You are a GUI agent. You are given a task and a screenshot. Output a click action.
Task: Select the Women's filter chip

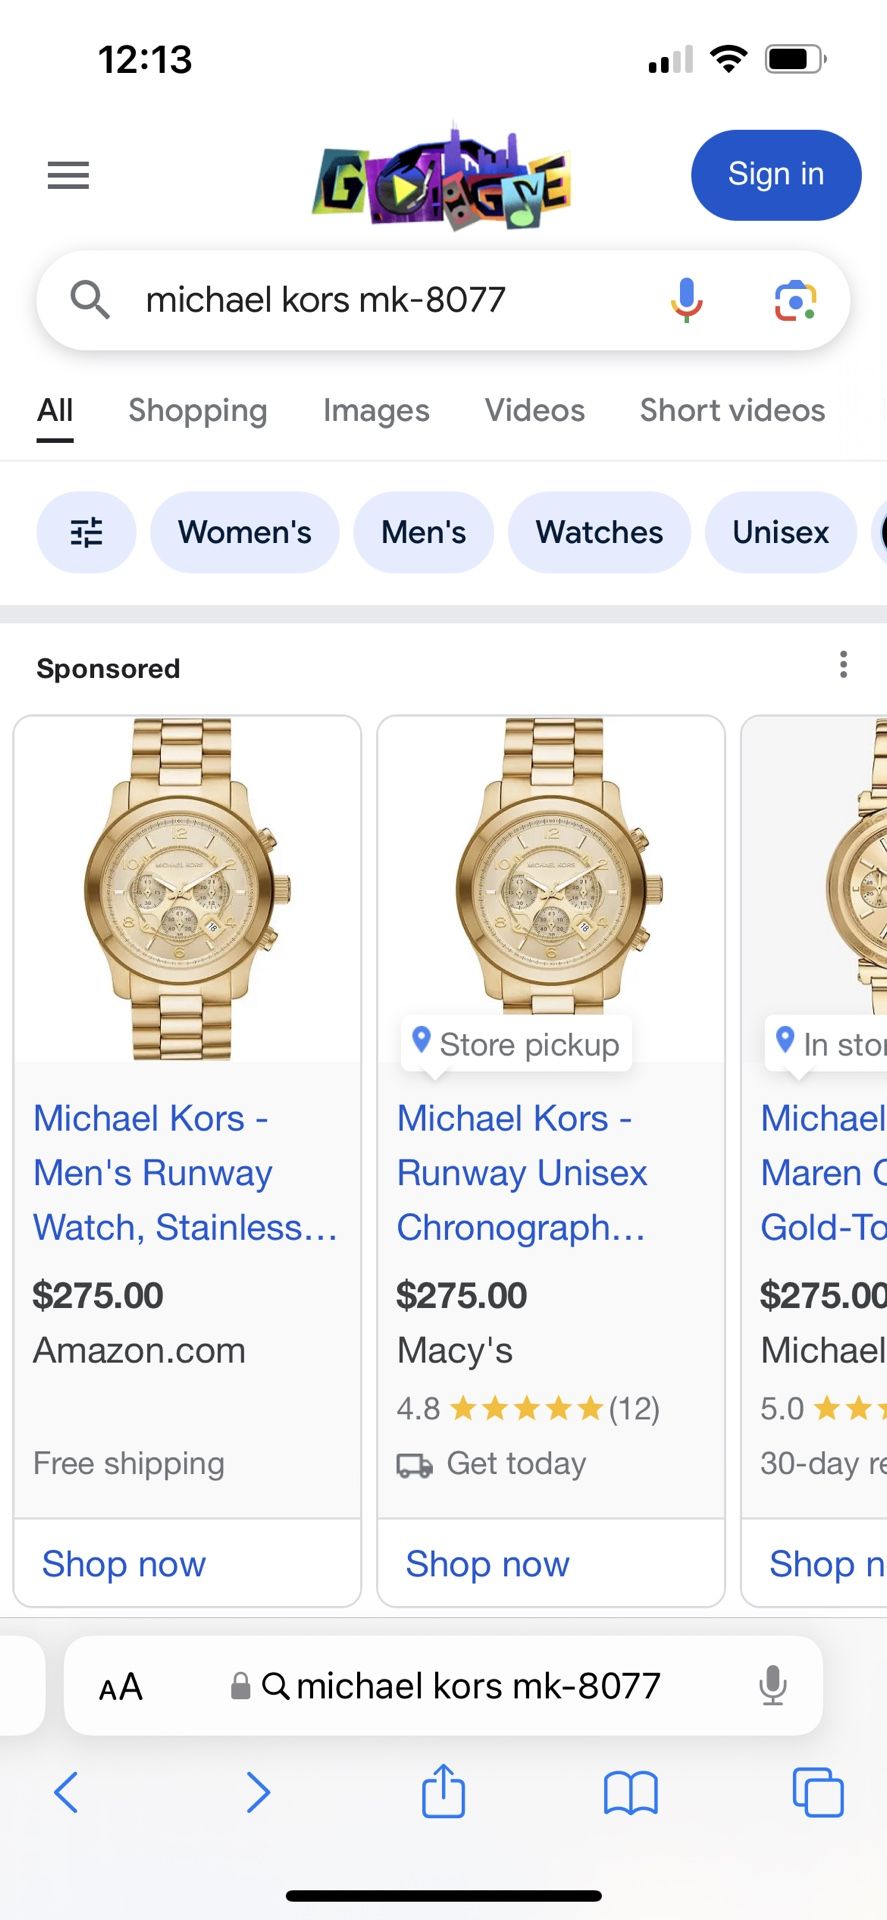click(x=244, y=532)
